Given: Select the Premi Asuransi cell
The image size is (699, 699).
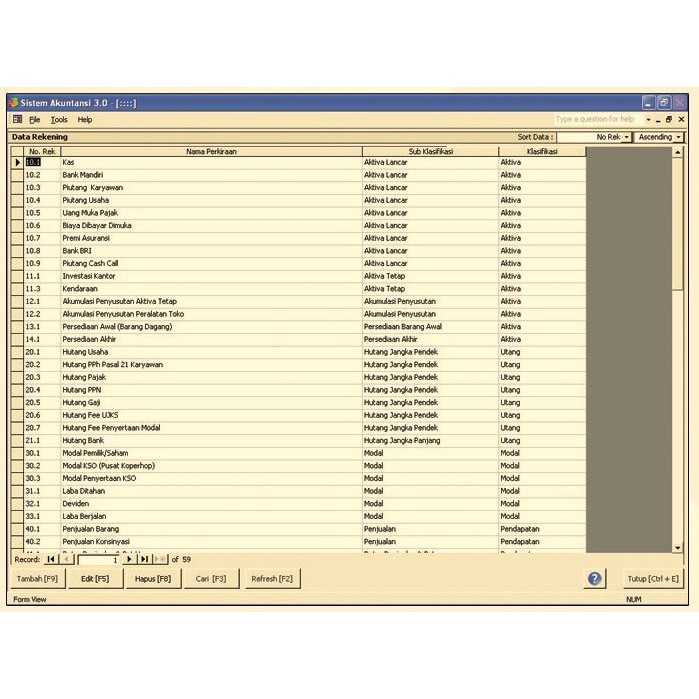Looking at the screenshot, I should coord(211,238).
